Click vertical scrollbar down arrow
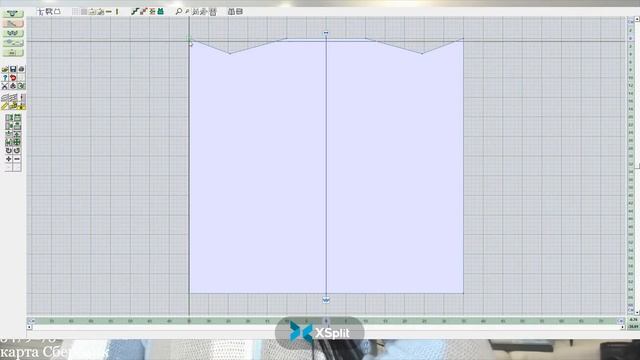The width and height of the screenshot is (640, 360). tap(637, 312)
